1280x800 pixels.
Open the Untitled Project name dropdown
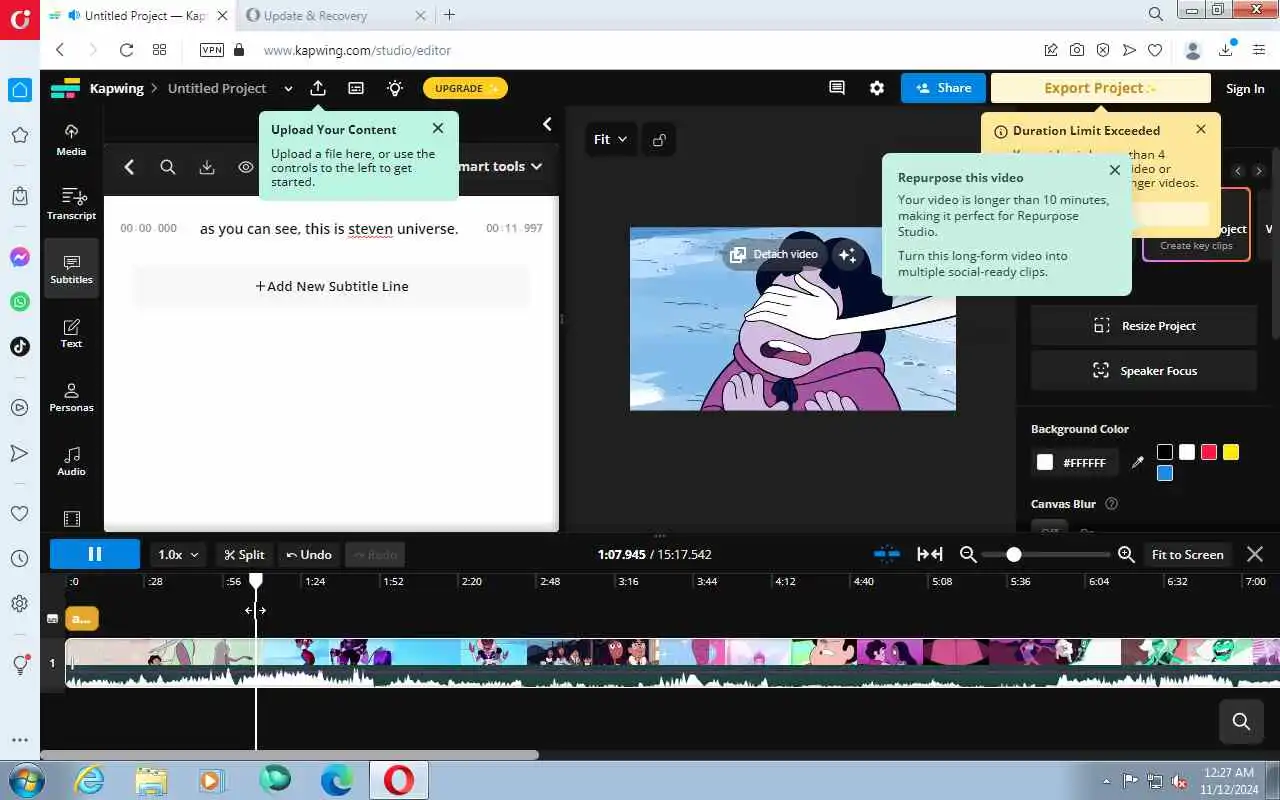[288, 88]
